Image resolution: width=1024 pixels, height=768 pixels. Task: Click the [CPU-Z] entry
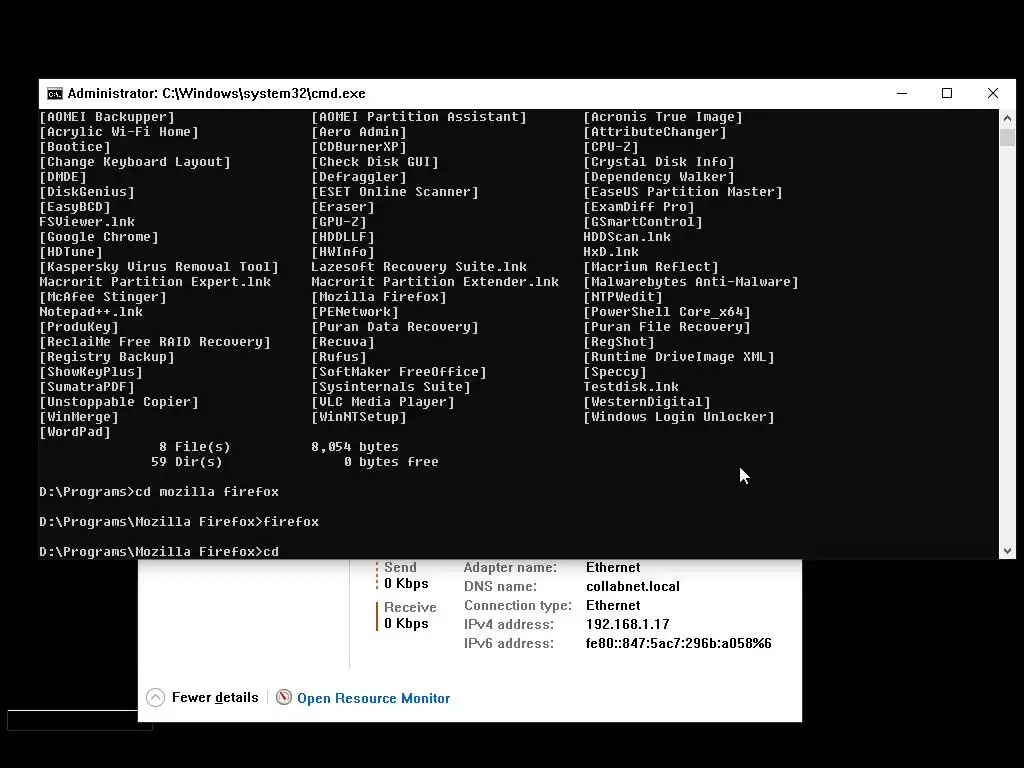point(611,147)
